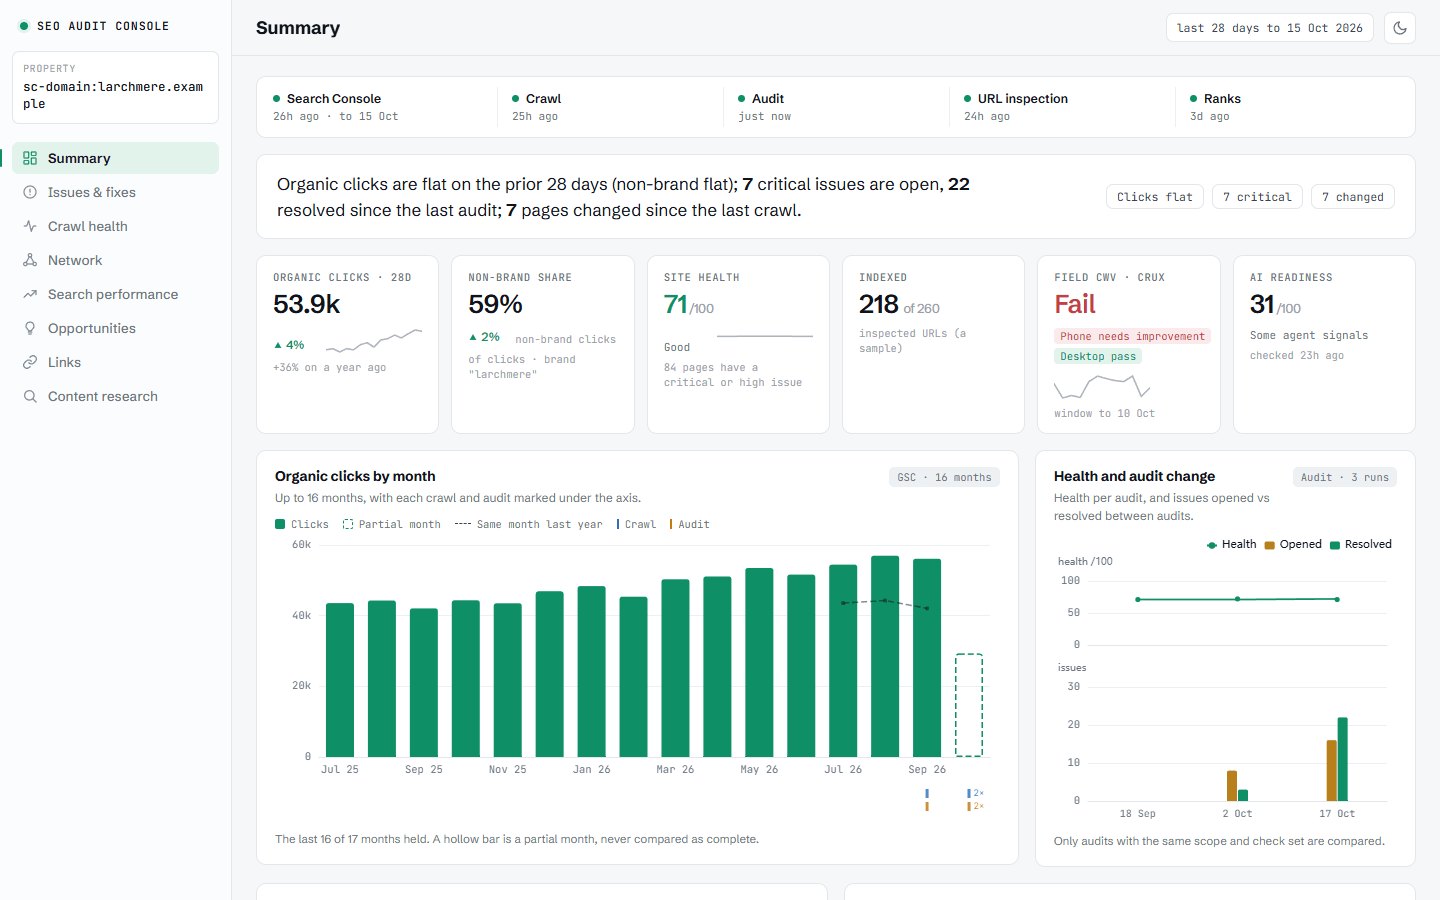Viewport: 1440px width, 900px height.
Task: Click the Network nodes icon
Action: [x=30, y=260]
